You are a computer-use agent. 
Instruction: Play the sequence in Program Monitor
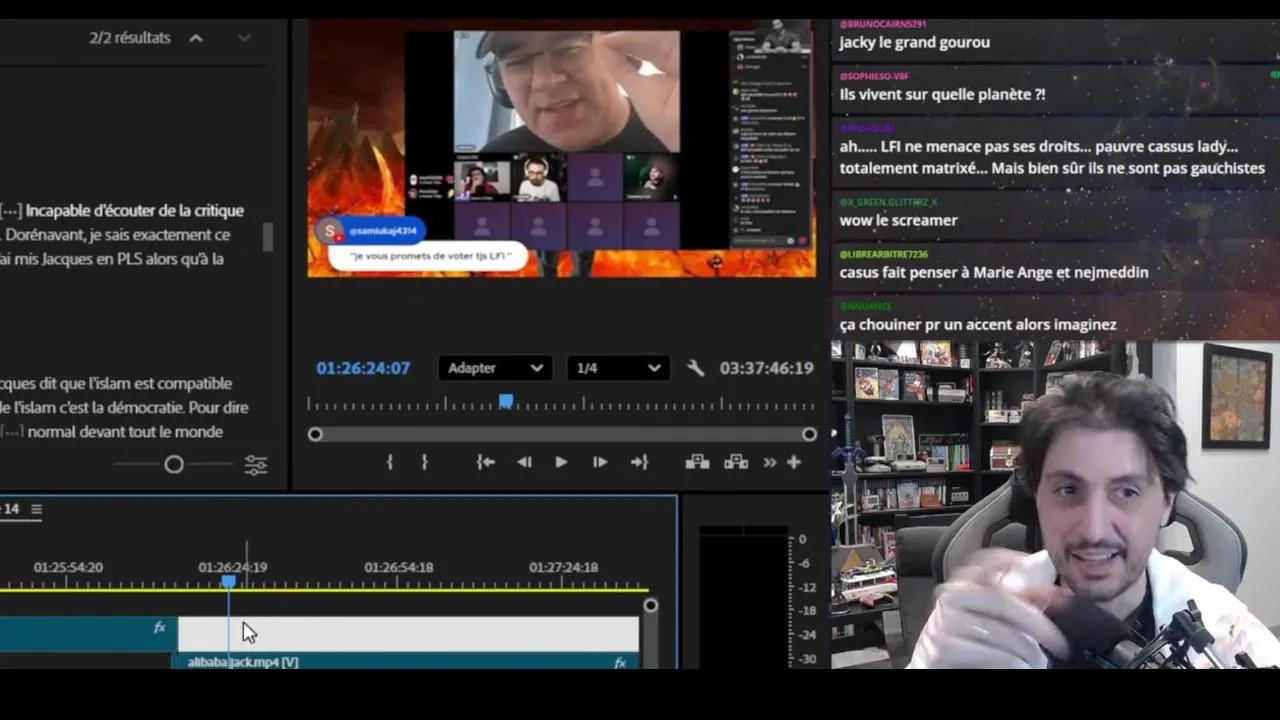click(x=561, y=462)
